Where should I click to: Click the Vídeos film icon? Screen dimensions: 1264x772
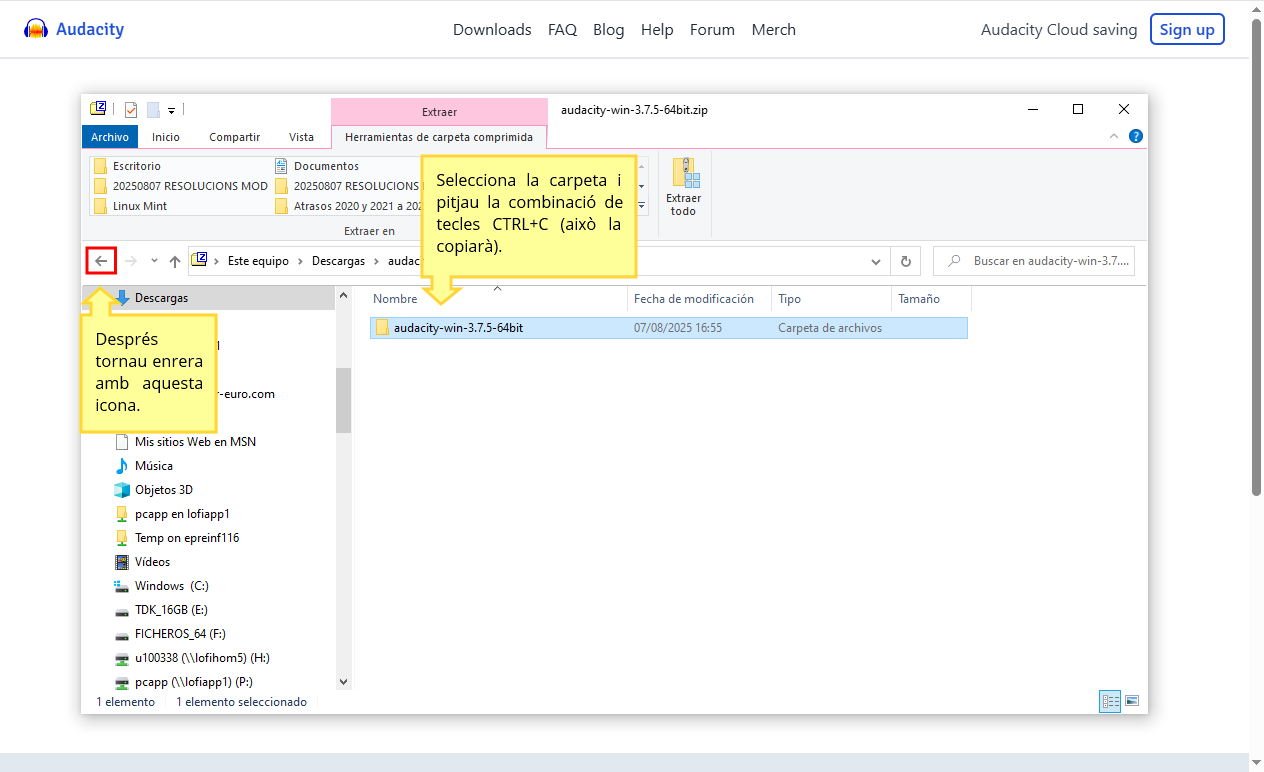click(x=122, y=562)
